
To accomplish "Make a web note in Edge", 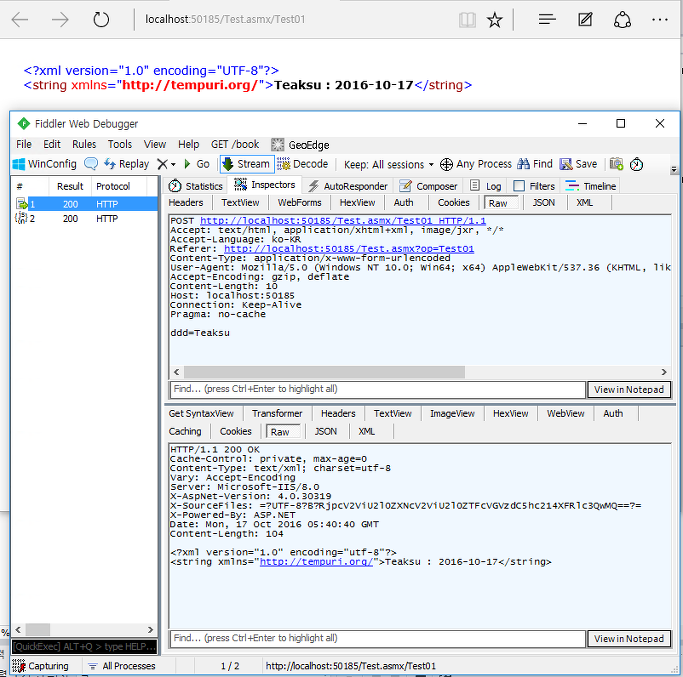I will 585,20.
